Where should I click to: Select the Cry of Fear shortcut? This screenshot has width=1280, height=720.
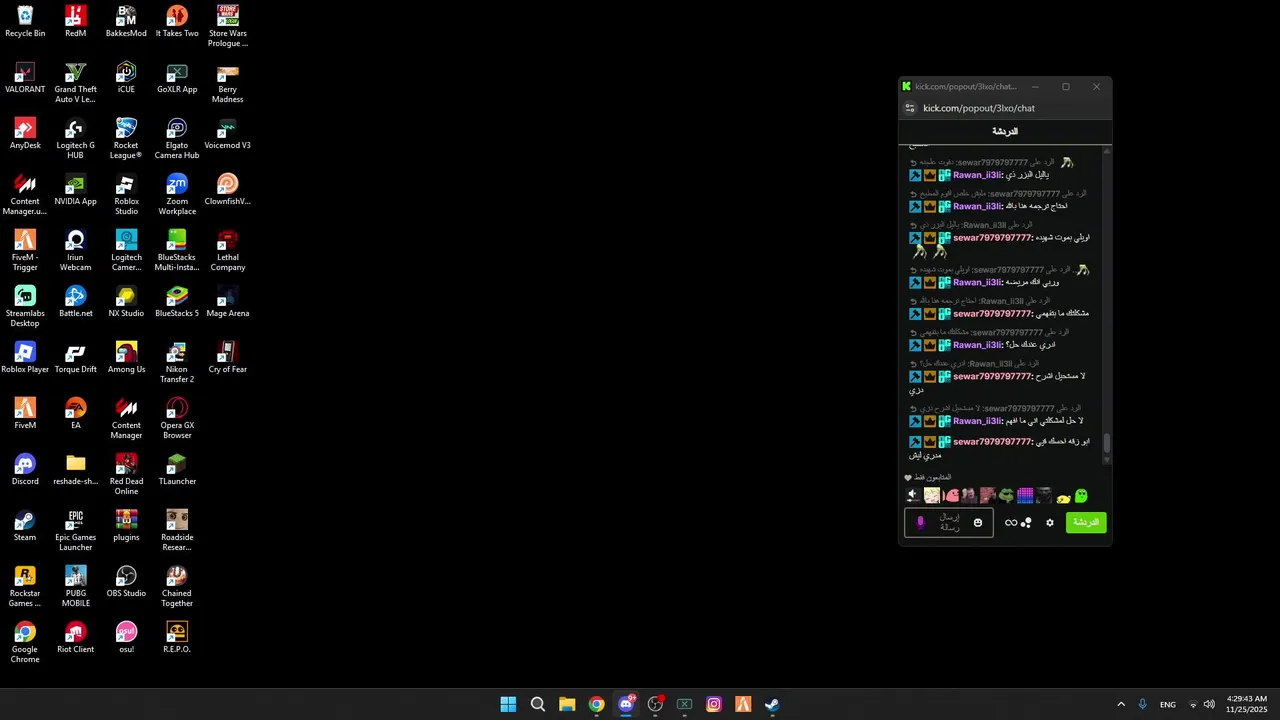click(x=227, y=358)
